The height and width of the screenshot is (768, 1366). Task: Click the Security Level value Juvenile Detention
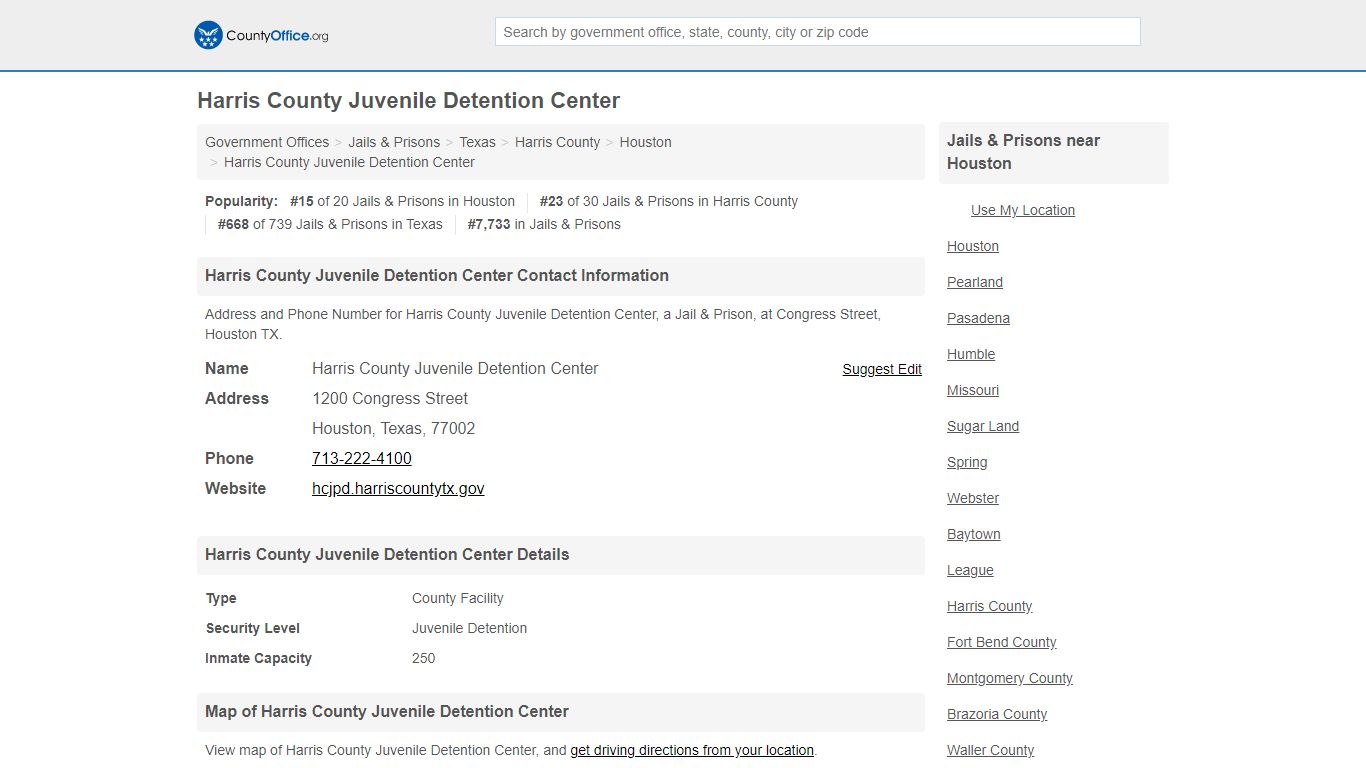coord(469,628)
